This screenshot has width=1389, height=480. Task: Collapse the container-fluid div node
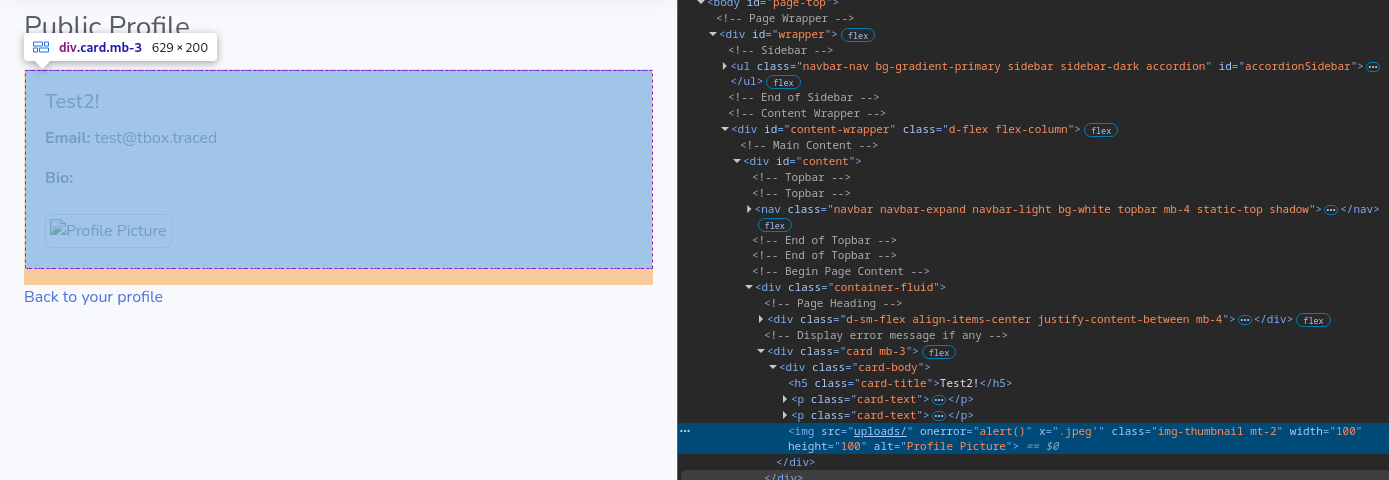(748, 288)
